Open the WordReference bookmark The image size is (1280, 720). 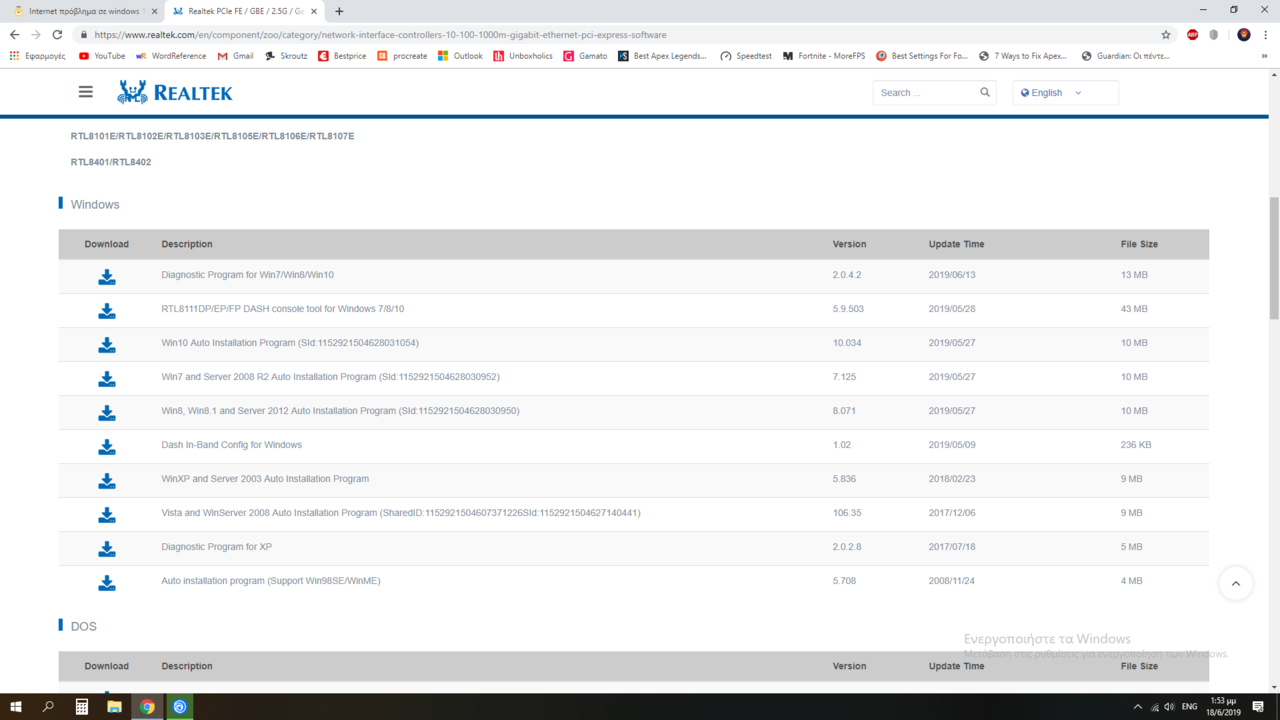click(171, 56)
